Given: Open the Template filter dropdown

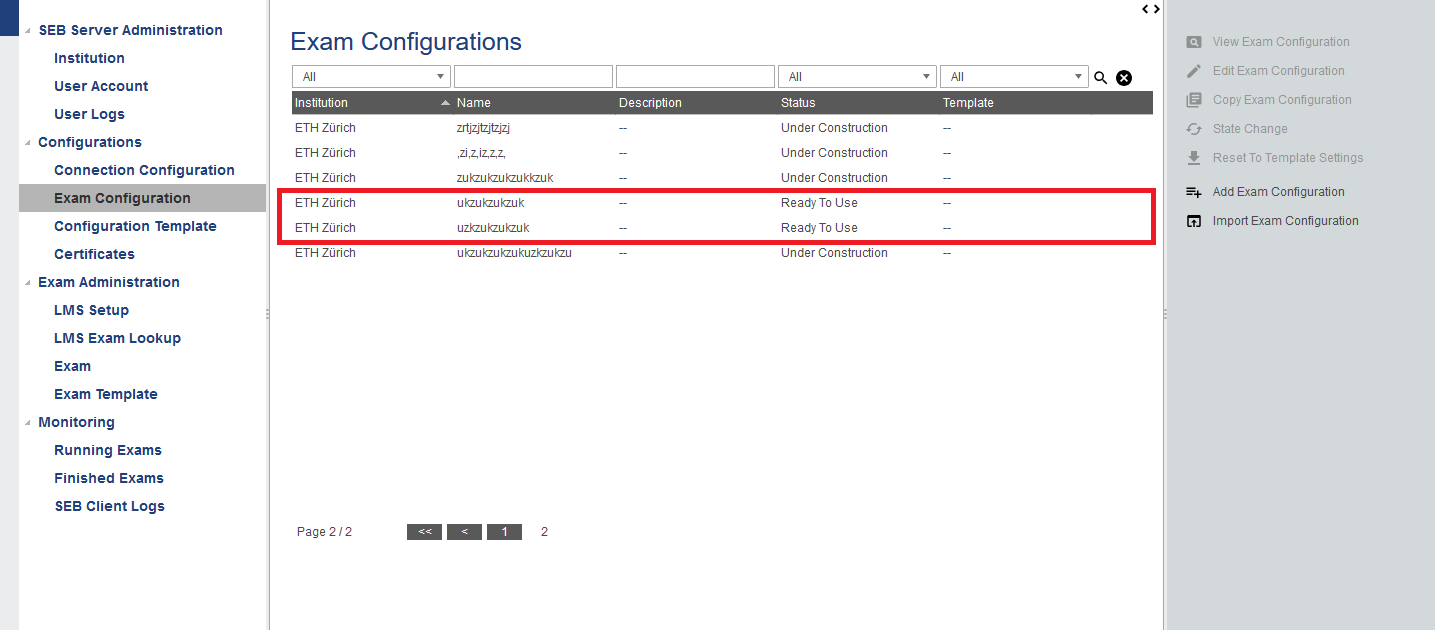Looking at the screenshot, I should click(1014, 77).
